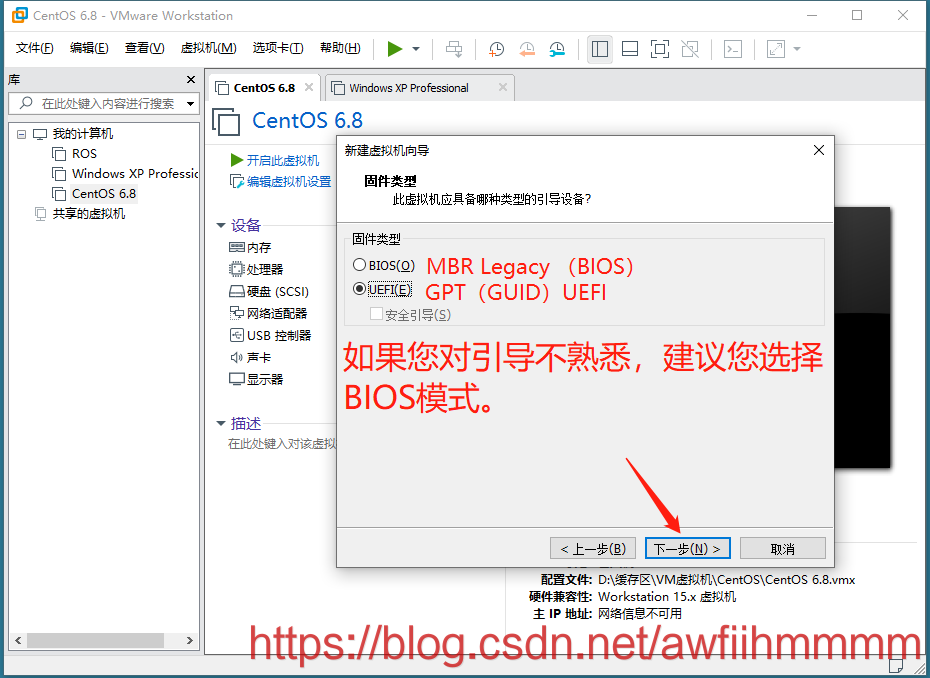
Task: Toggle the library sidebar view icon
Action: pos(600,49)
